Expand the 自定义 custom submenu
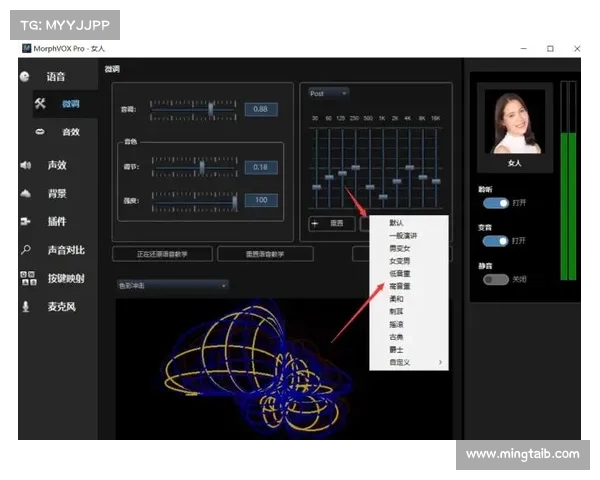600x480 pixels. point(409,362)
